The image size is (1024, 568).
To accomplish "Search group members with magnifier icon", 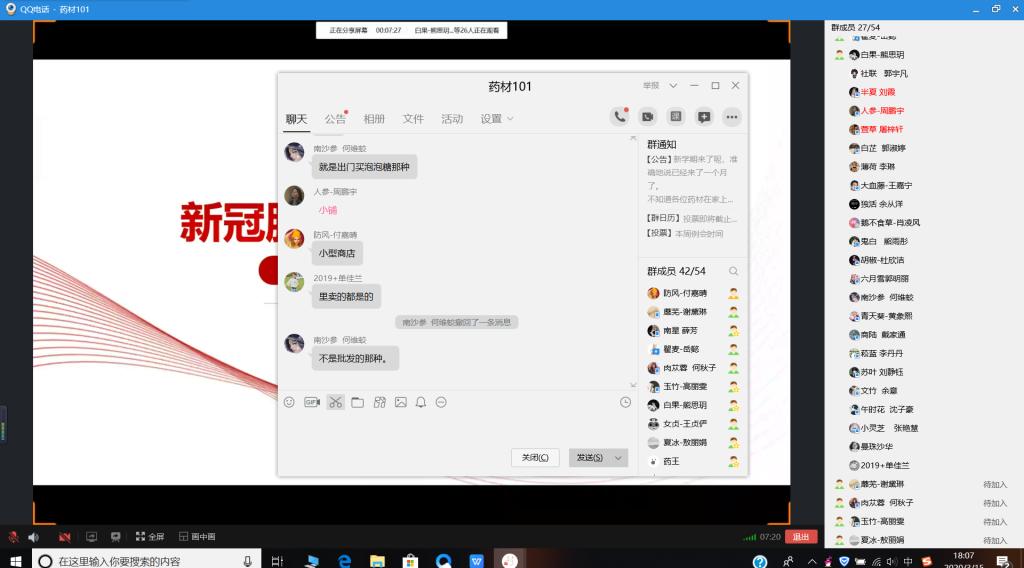I will 733,271.
